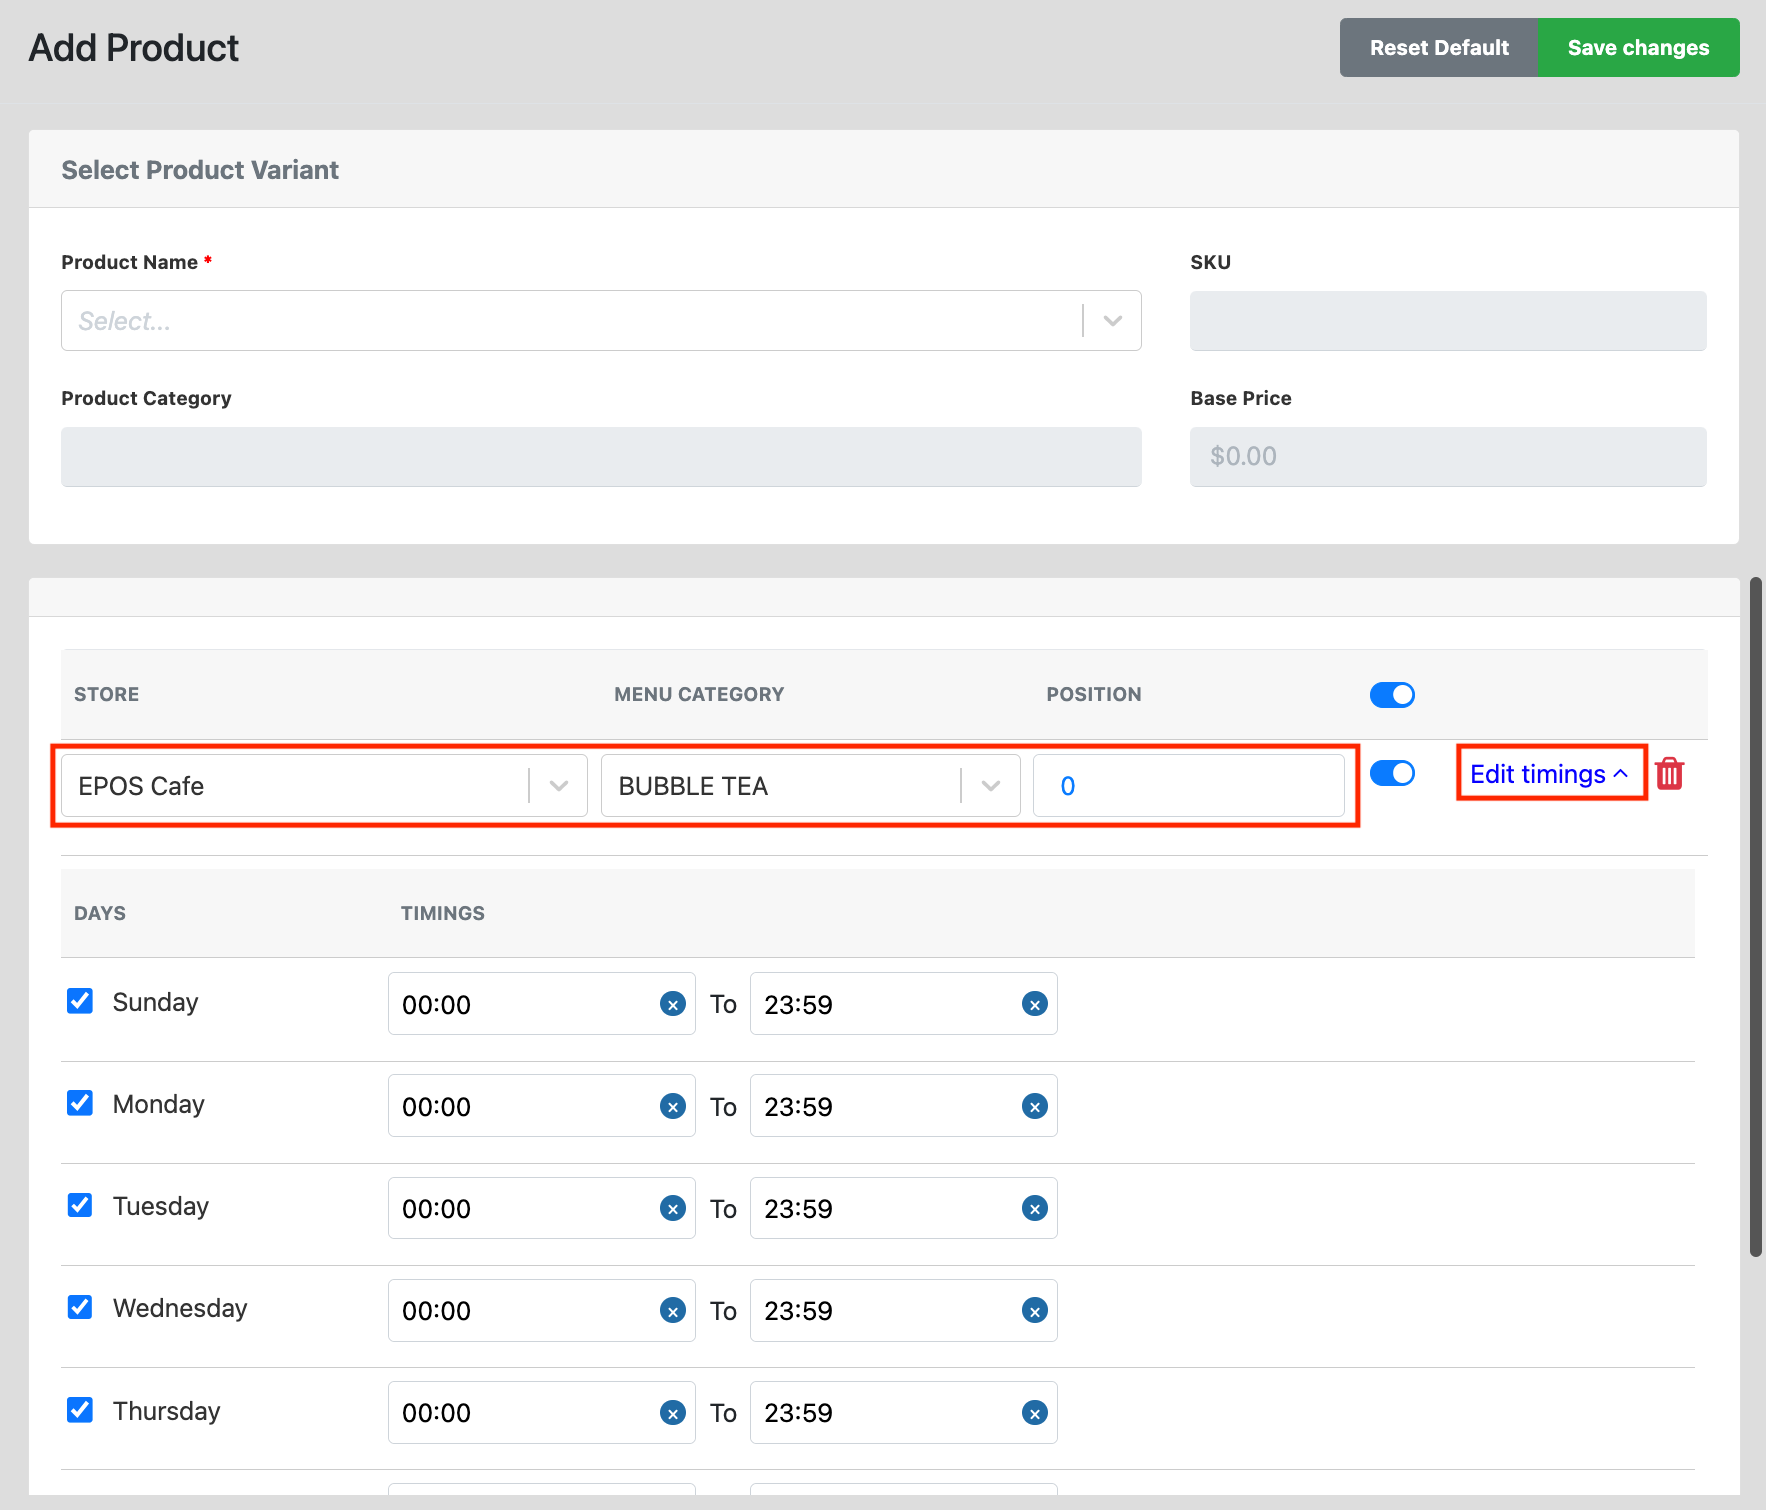The height and width of the screenshot is (1510, 1766).
Task: Edit the Monday end time 23:59 field
Action: point(903,1106)
